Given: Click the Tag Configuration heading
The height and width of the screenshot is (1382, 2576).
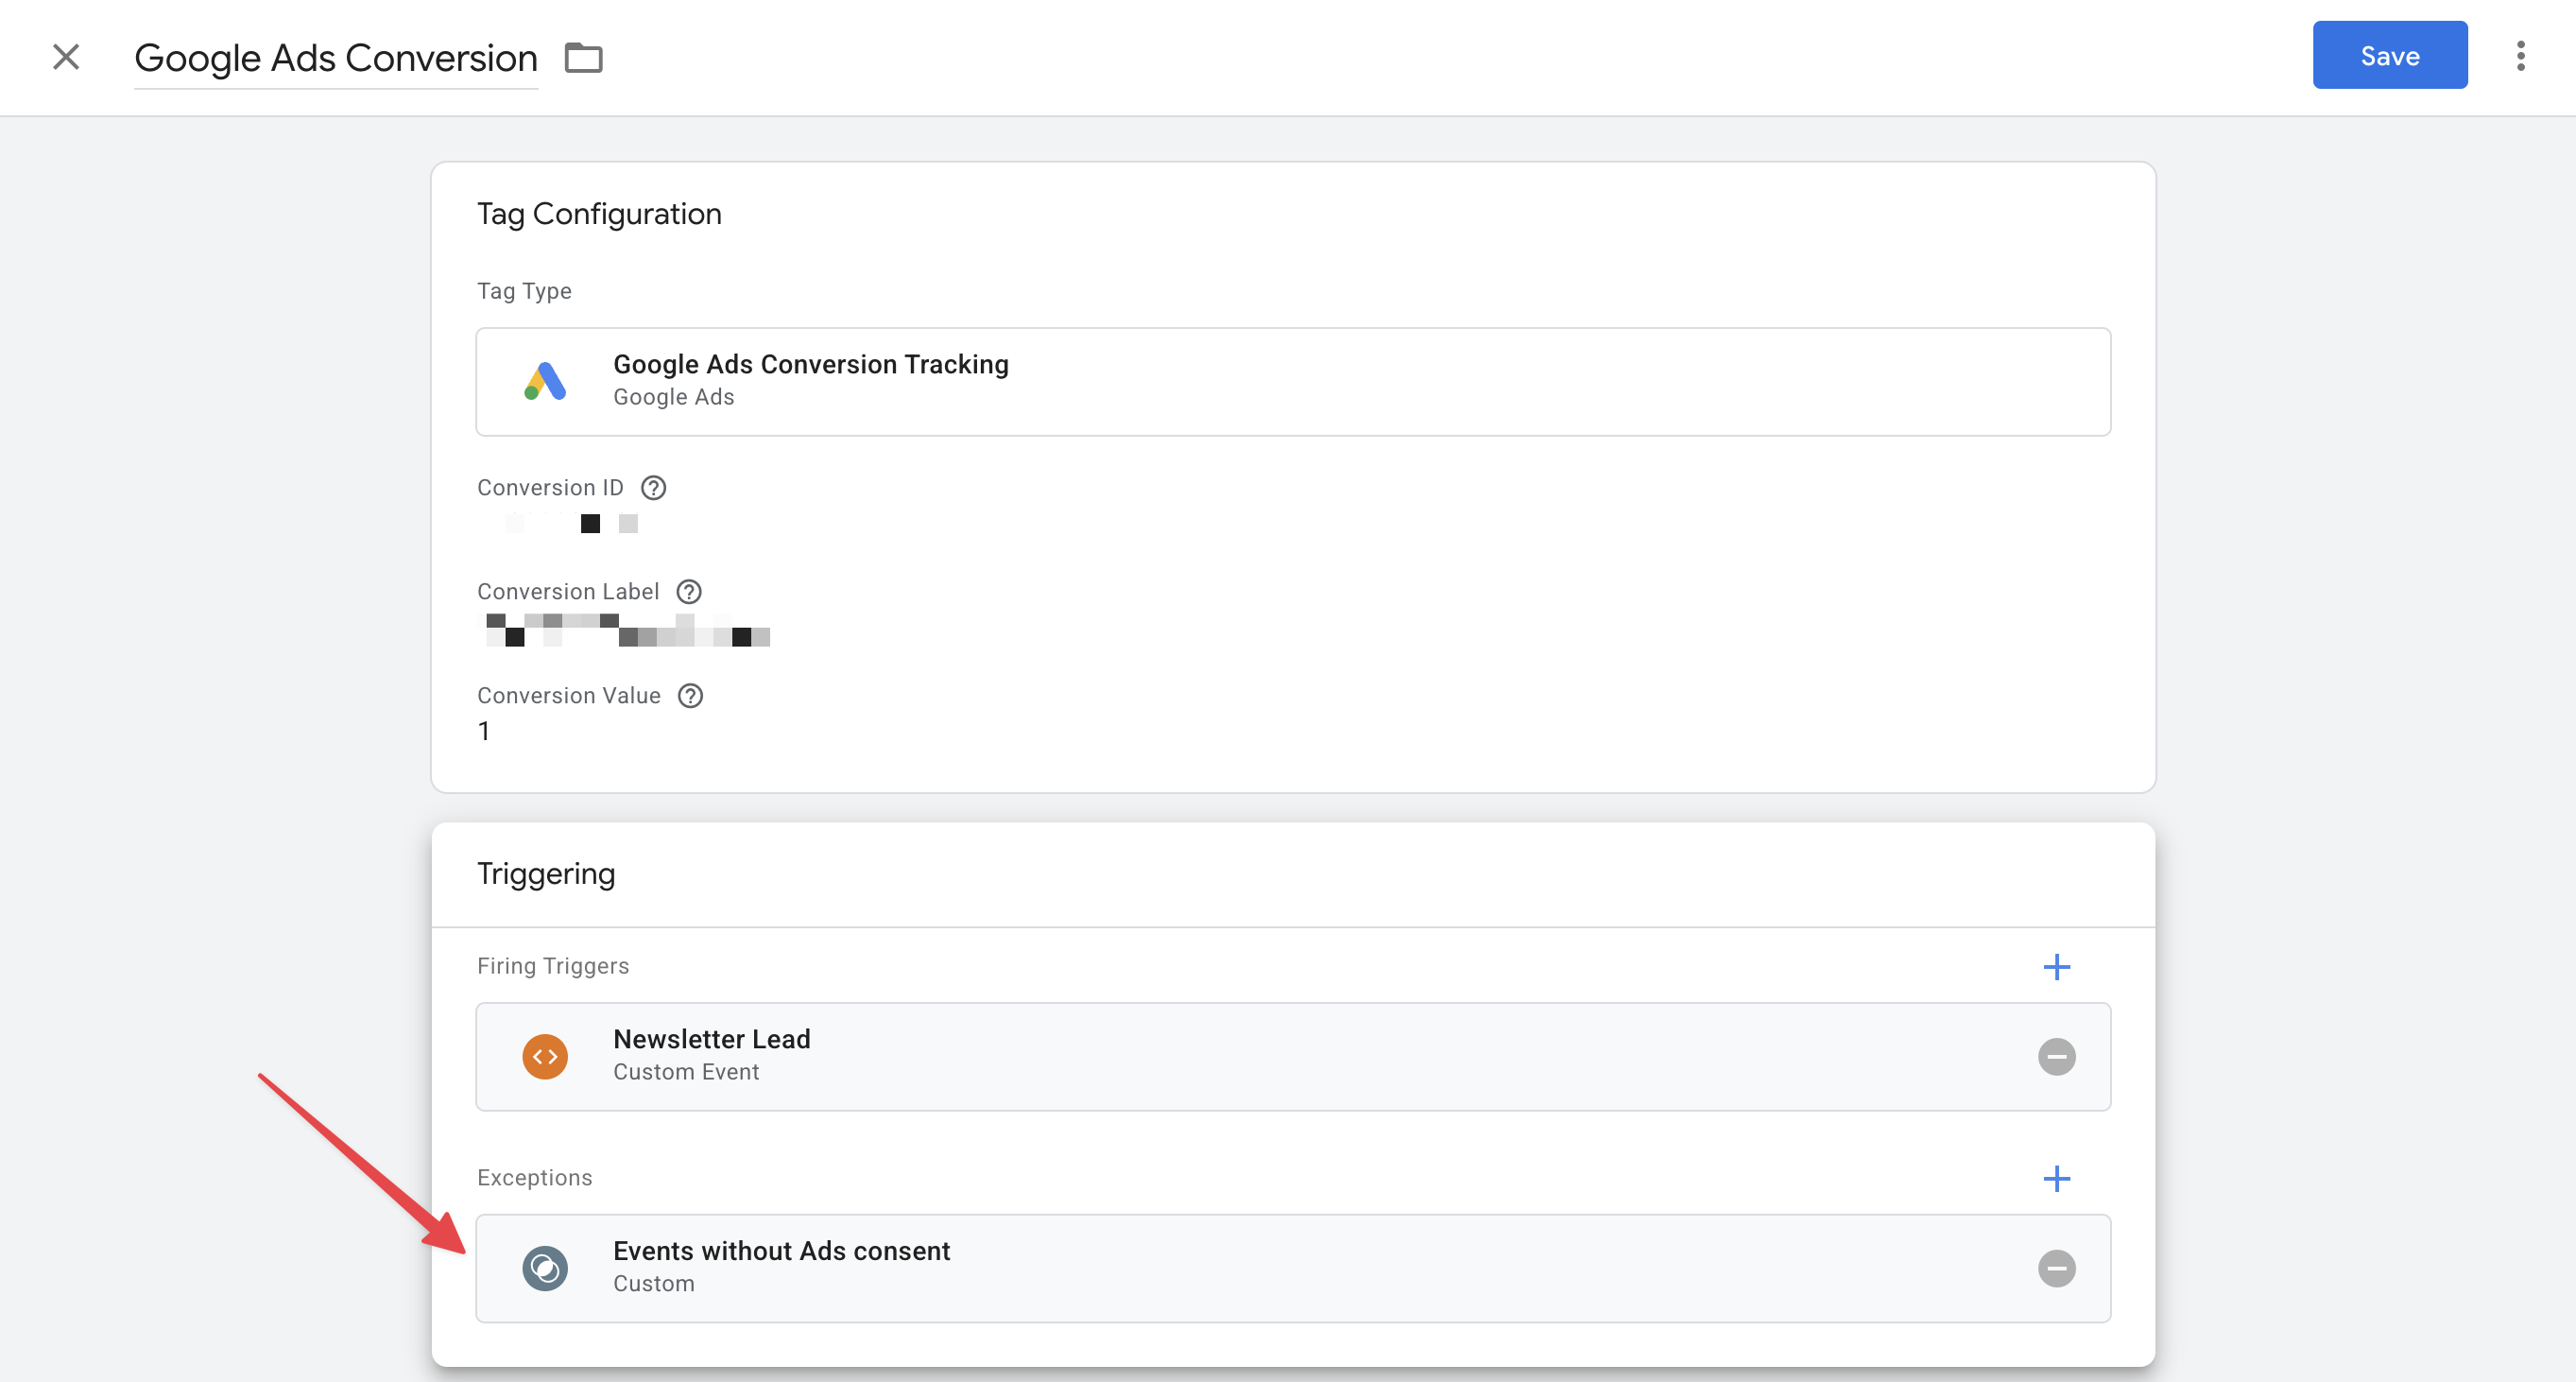Looking at the screenshot, I should click(x=599, y=214).
